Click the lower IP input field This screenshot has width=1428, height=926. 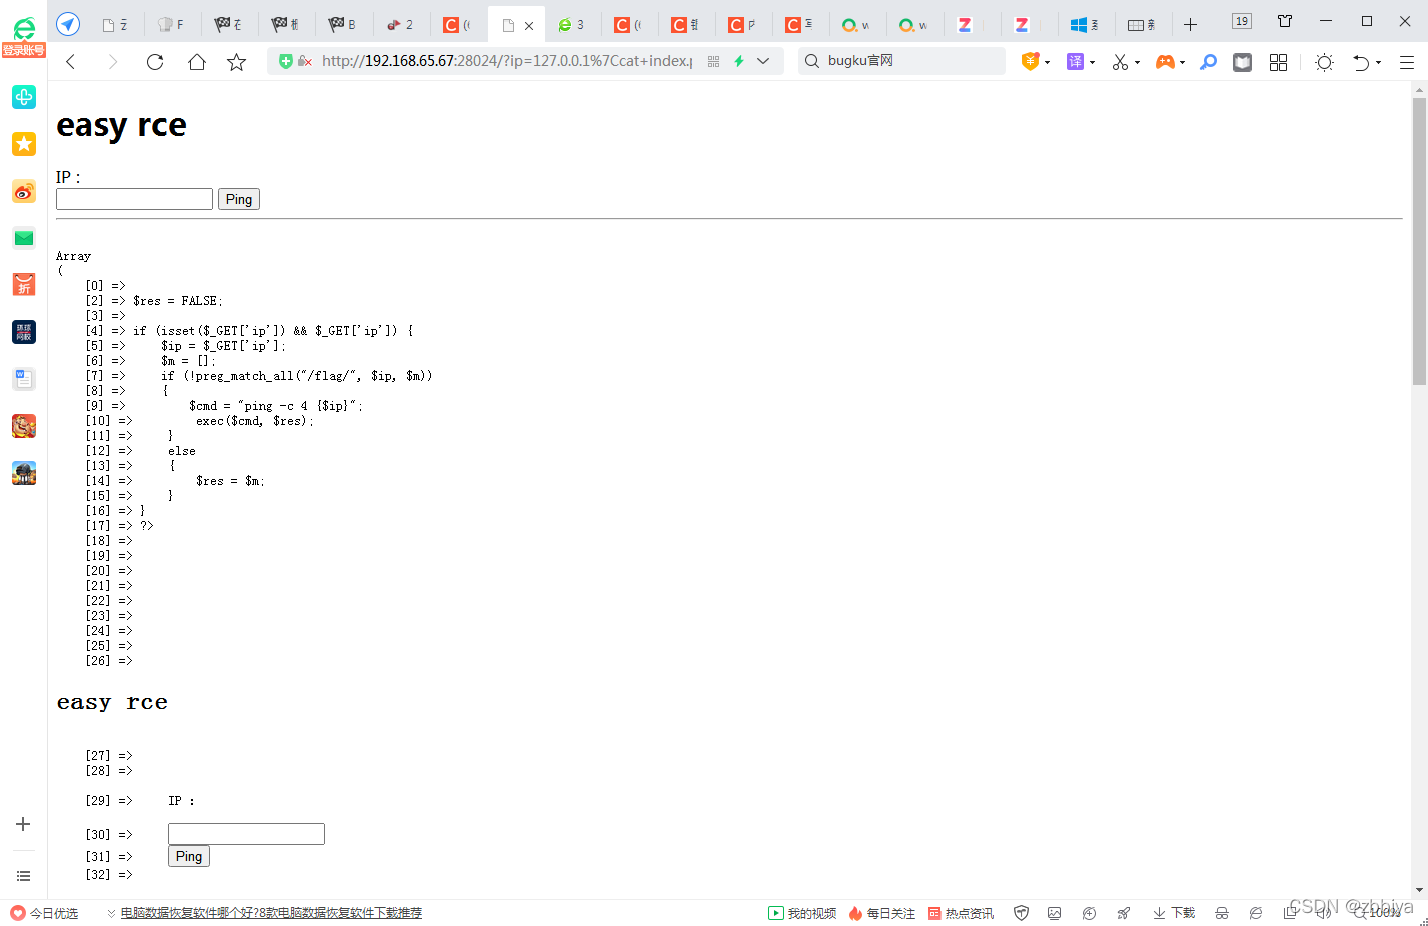246,834
